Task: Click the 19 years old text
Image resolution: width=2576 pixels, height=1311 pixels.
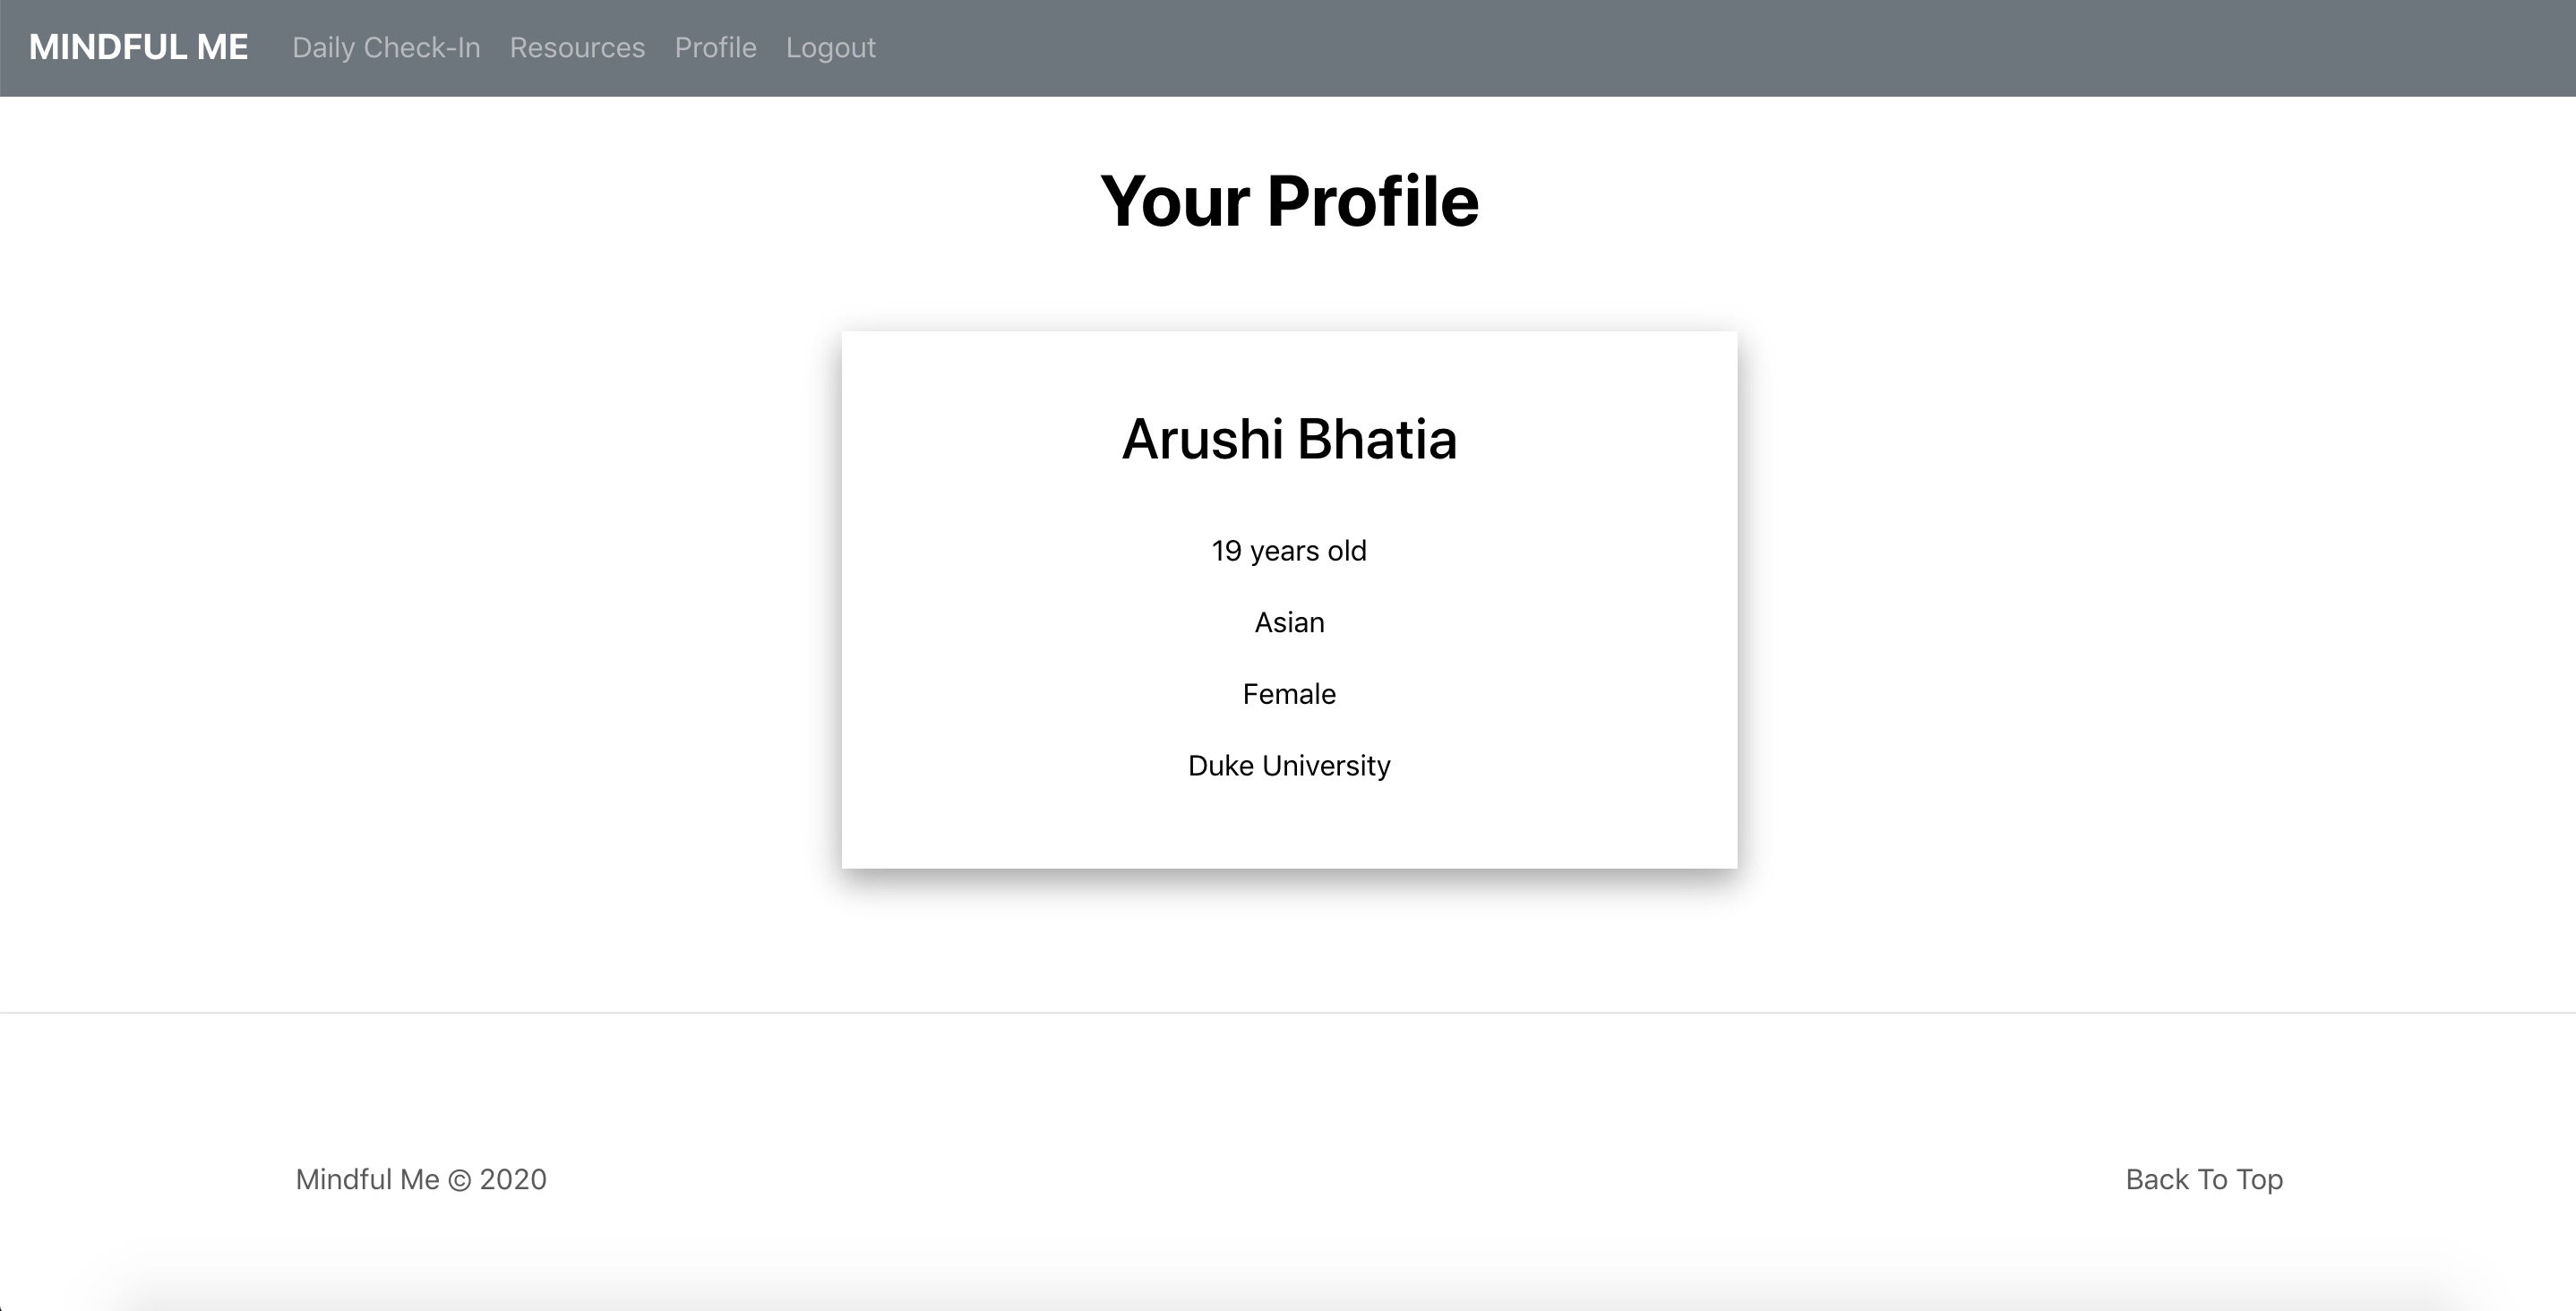Action: [1288, 551]
